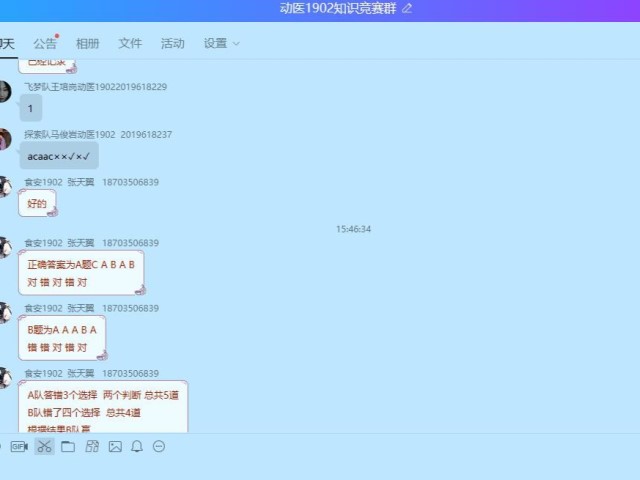640x480 pixels.
Task: Click sender name 飞梦队 above message 1
Action: click(x=96, y=87)
